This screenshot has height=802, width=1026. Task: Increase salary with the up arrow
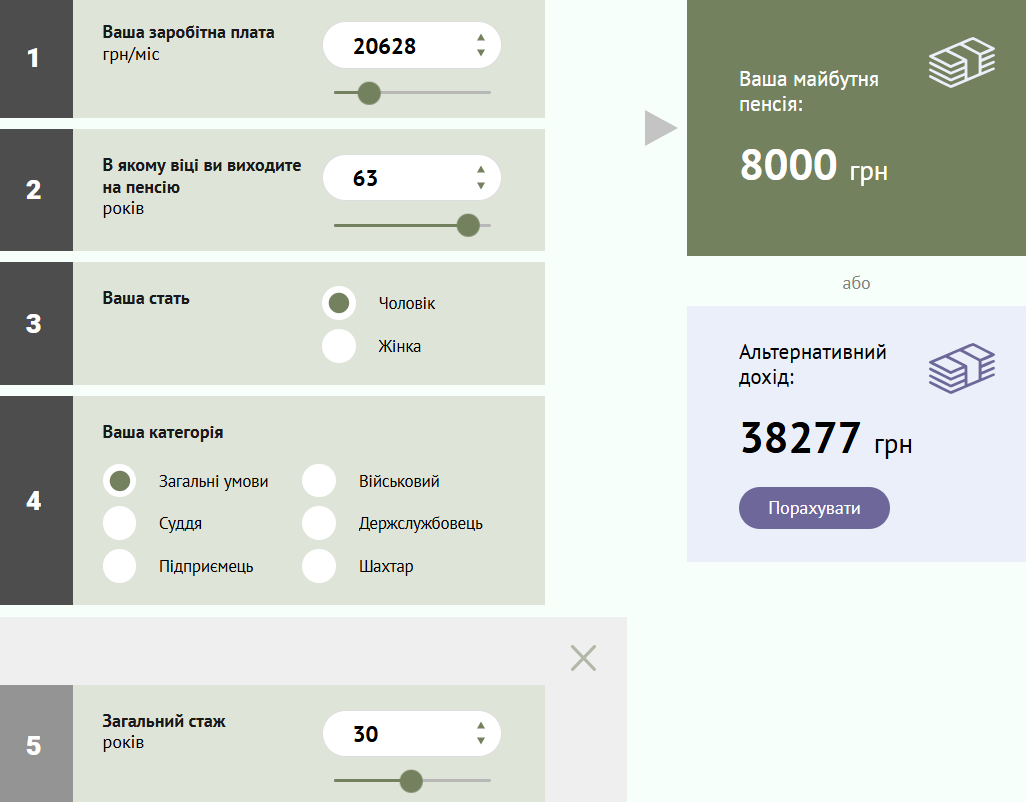tap(481, 39)
